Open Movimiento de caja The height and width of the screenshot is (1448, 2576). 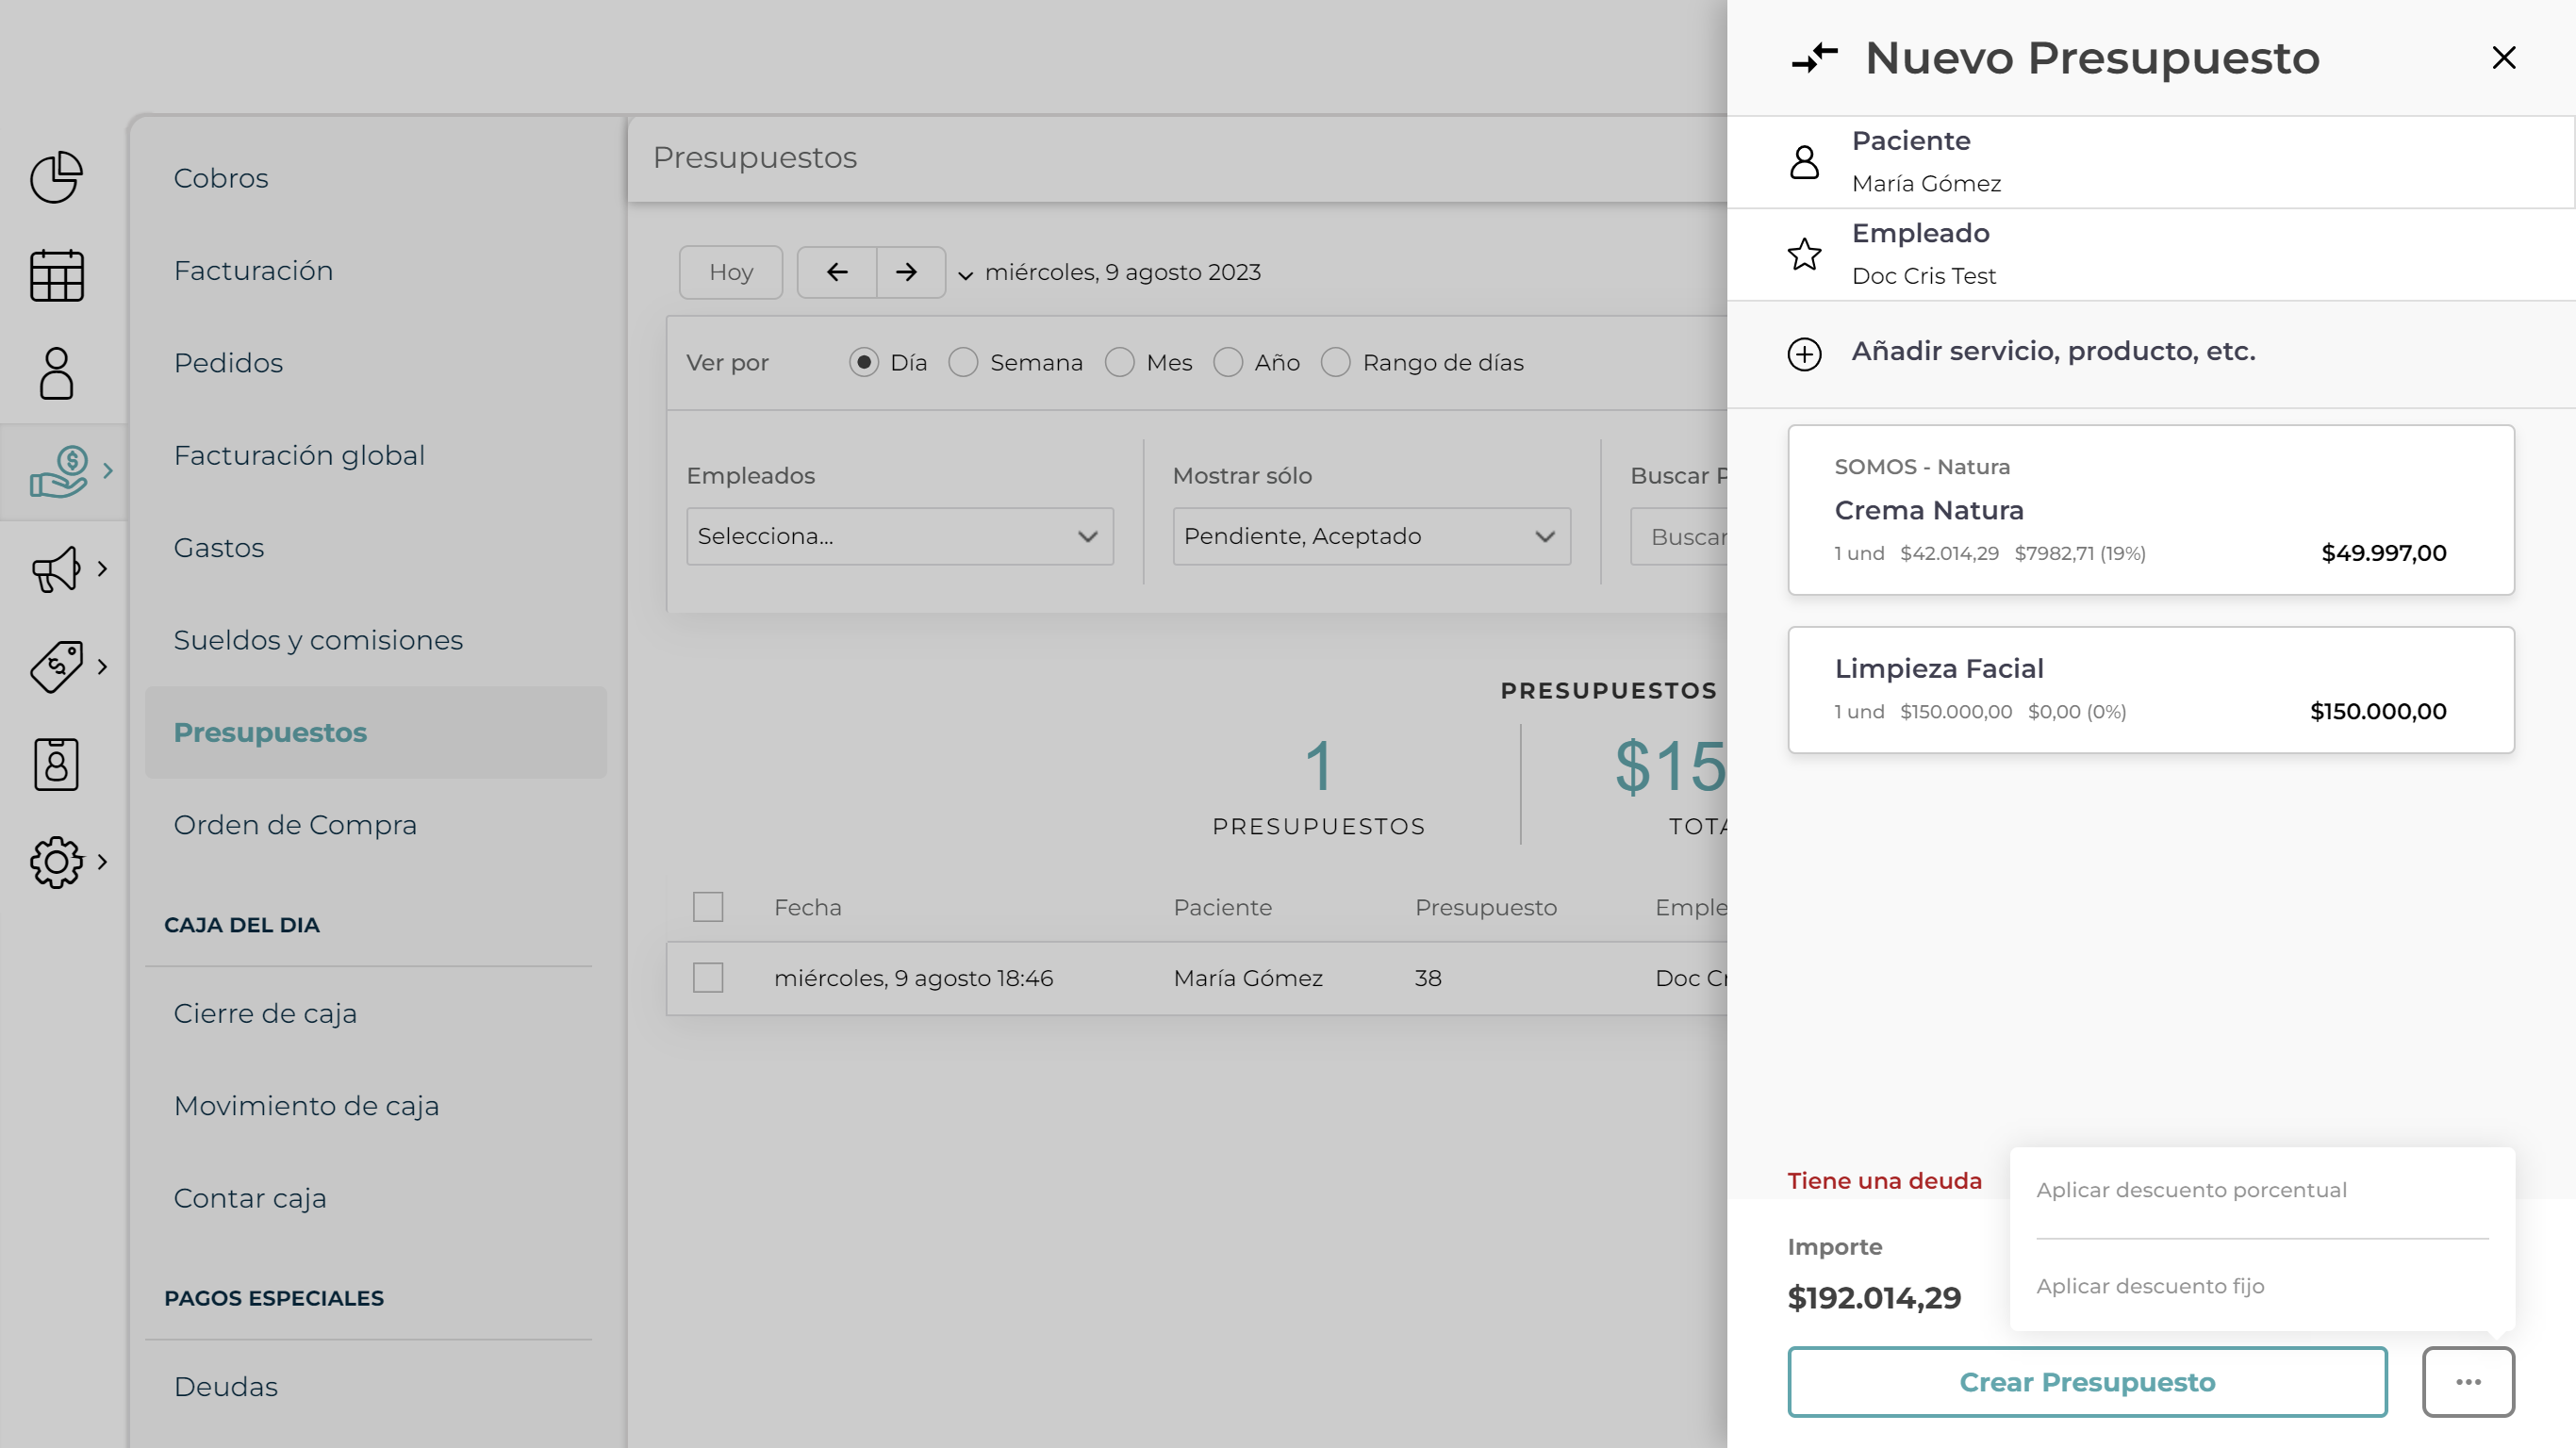point(306,1106)
